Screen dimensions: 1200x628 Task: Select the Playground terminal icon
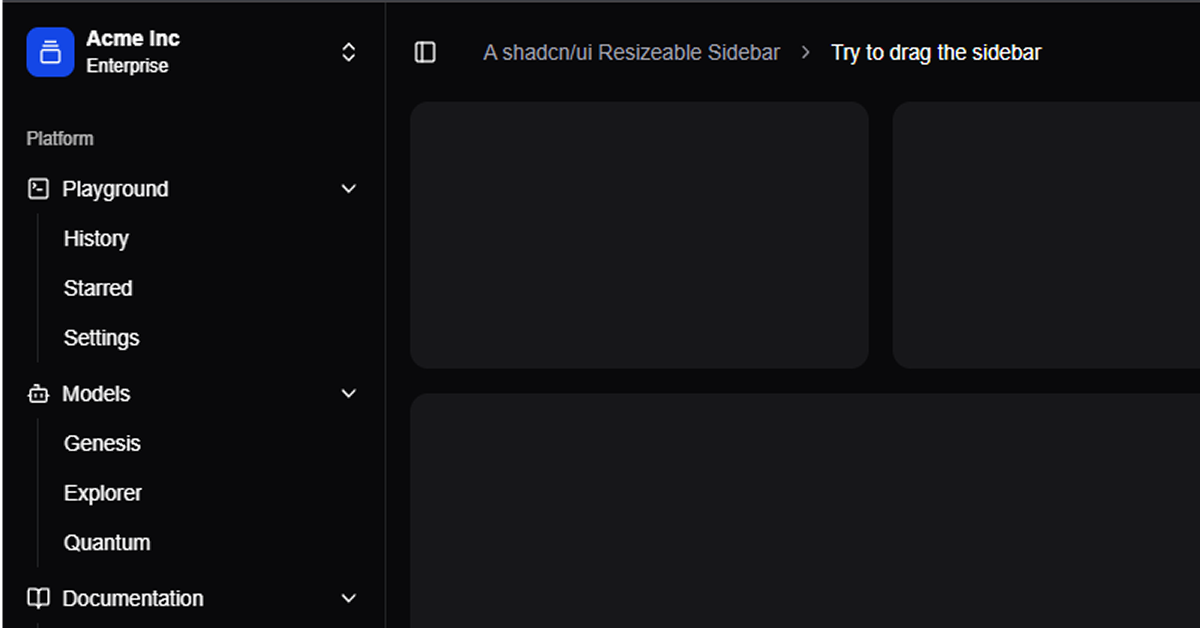[37, 188]
